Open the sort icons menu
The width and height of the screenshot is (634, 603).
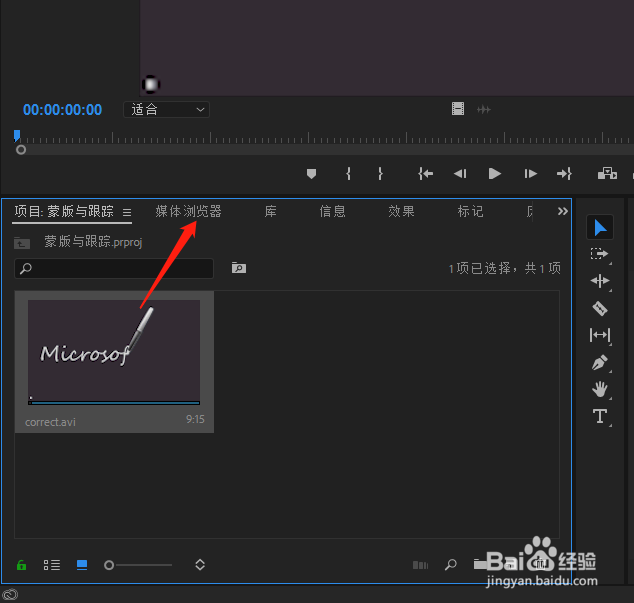200,565
